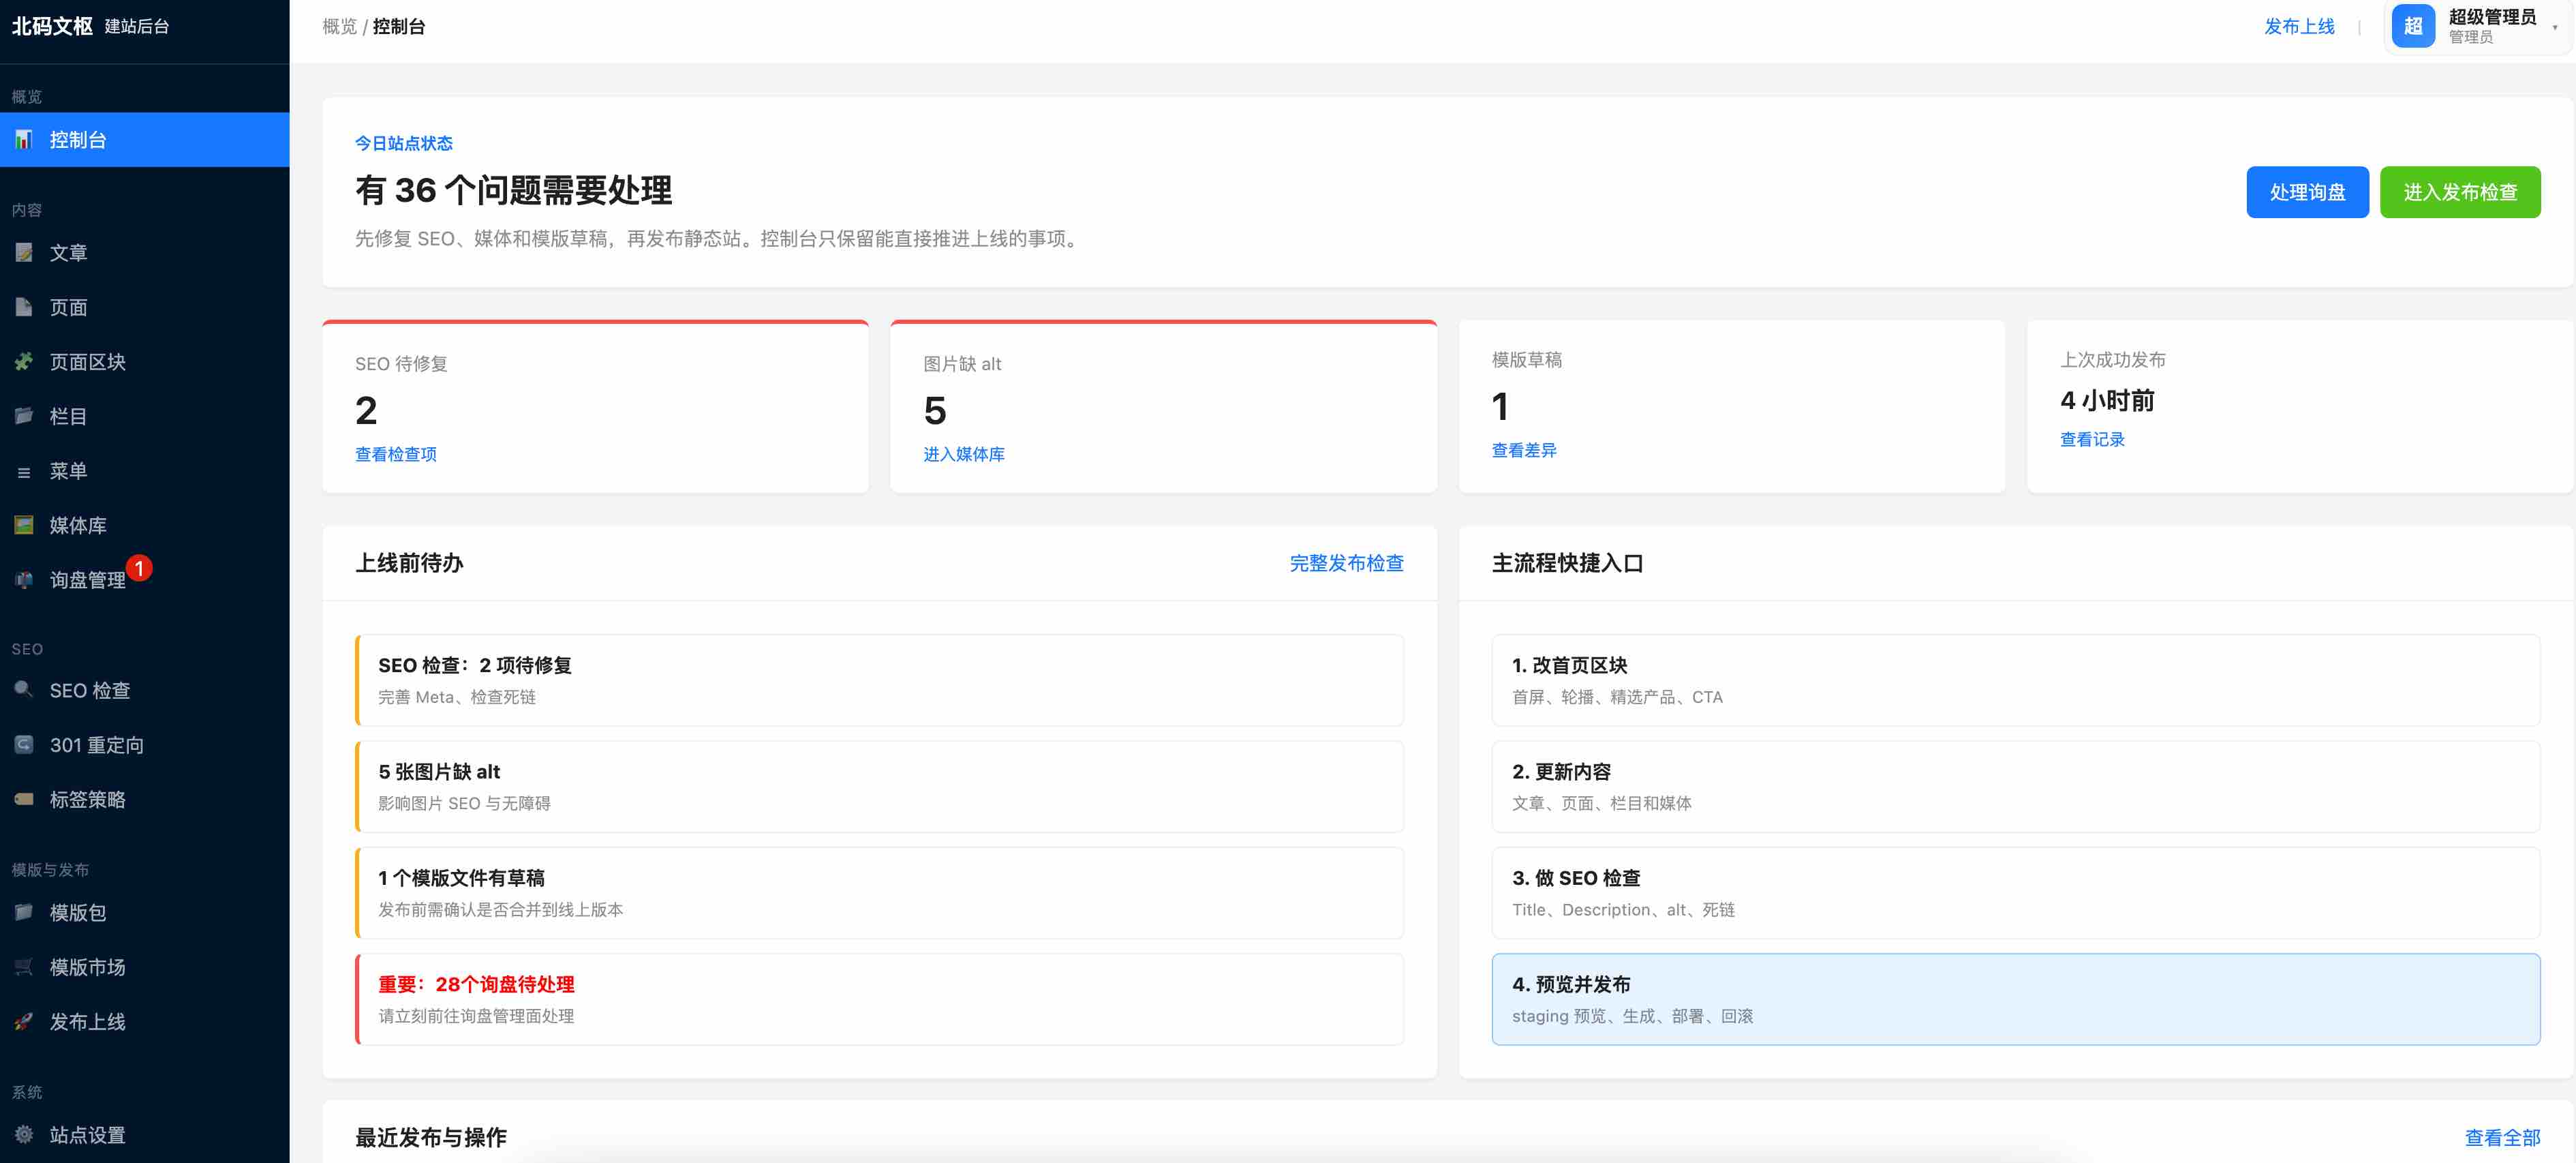Open the 1 个模版文件有草稿 todo card
Image resolution: width=2576 pixels, height=1163 pixels.
pyautogui.click(x=880, y=893)
